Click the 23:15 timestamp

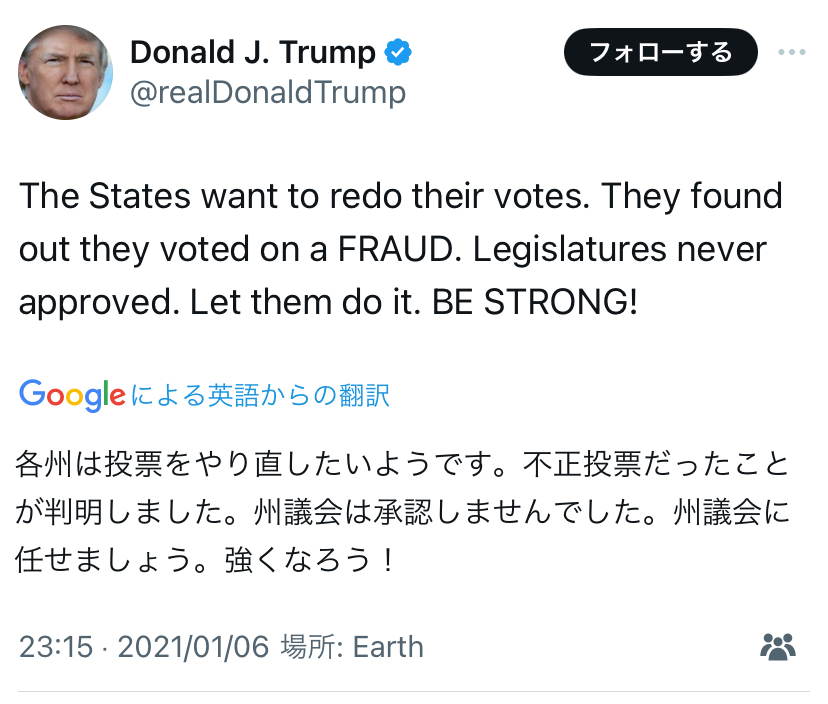[x=55, y=647]
